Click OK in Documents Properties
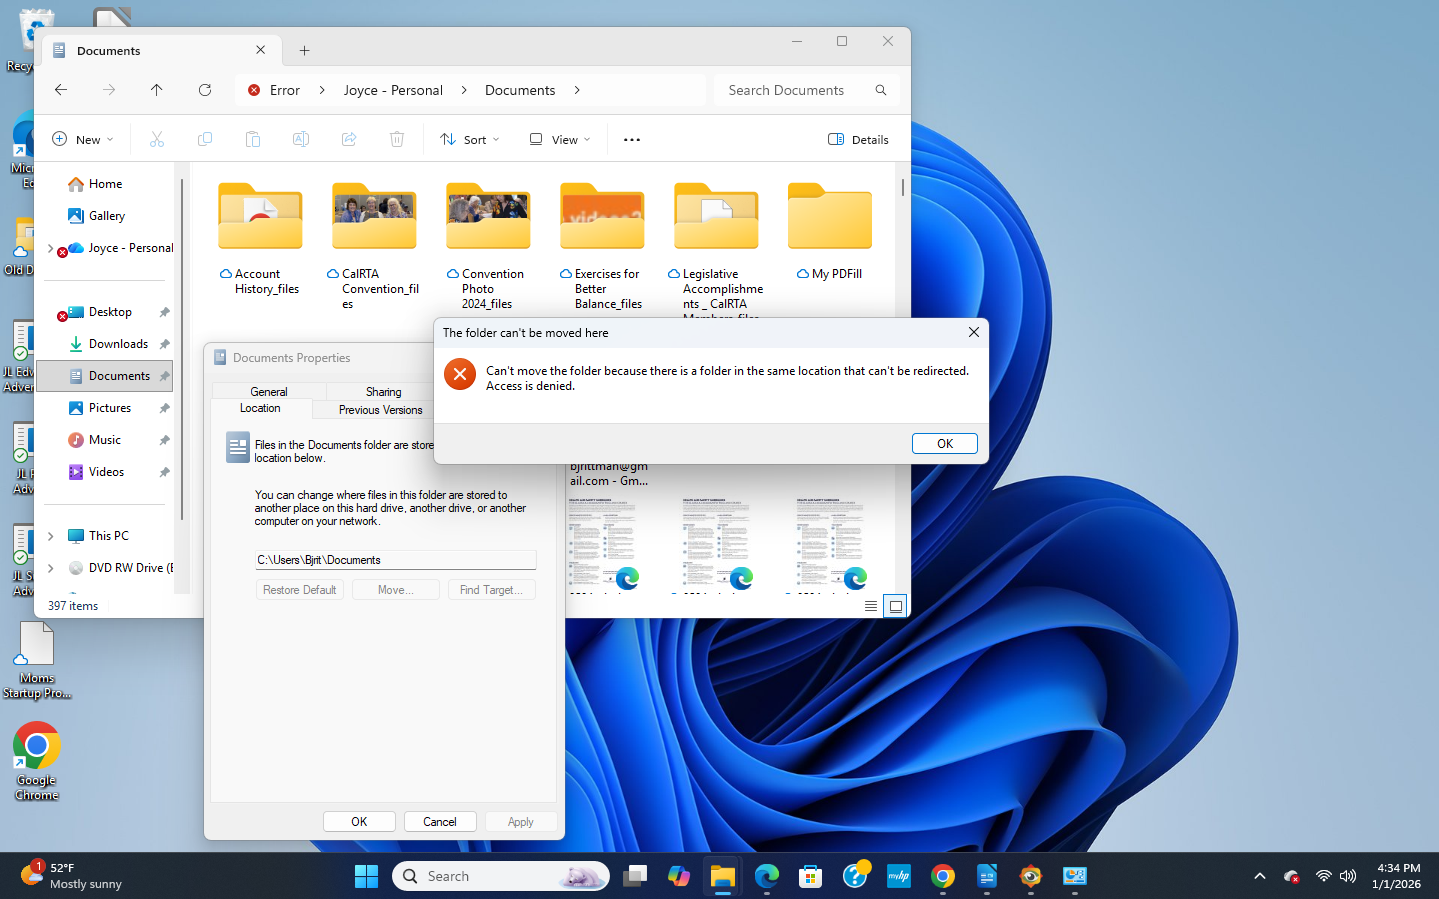 (359, 822)
